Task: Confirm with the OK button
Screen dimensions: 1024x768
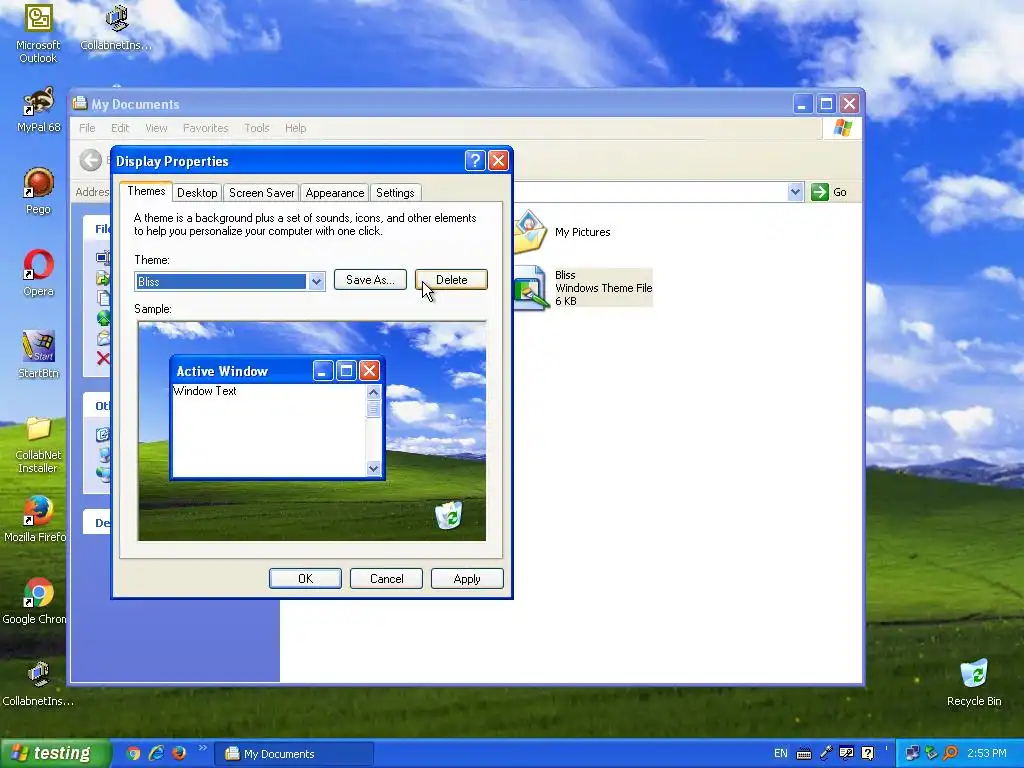Action: (x=305, y=579)
